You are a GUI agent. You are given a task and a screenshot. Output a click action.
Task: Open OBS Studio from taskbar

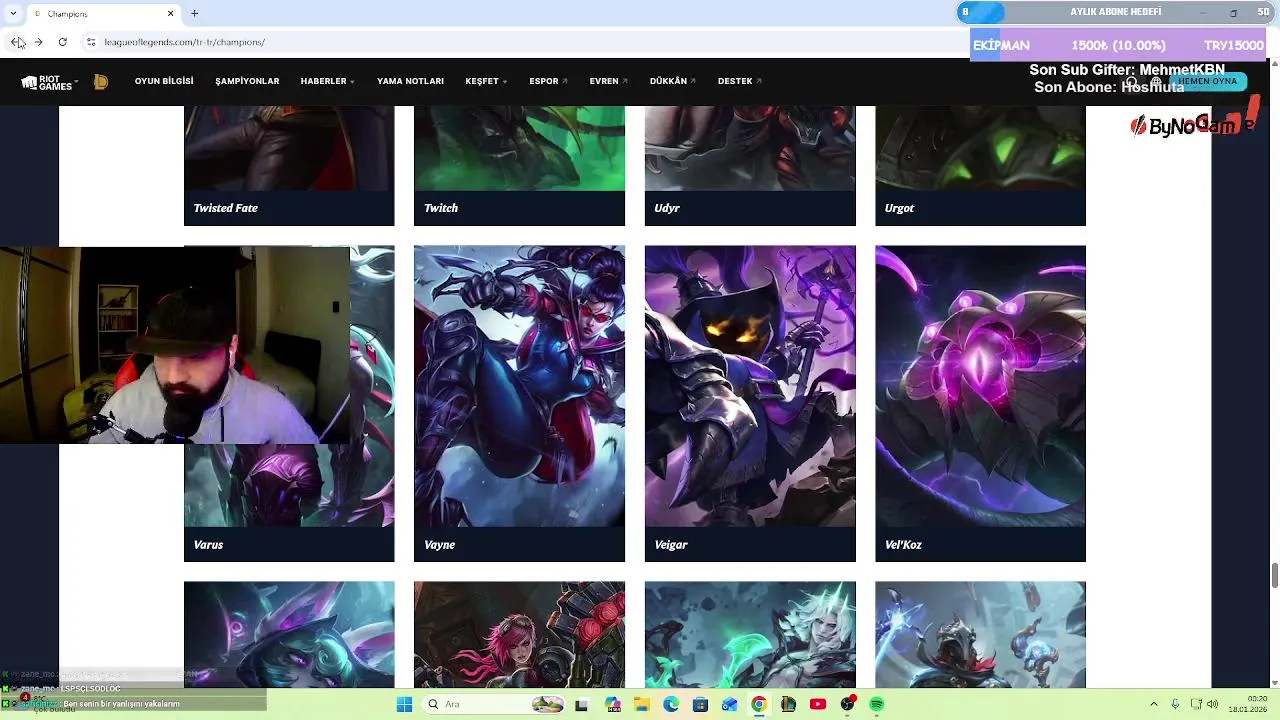tap(847, 704)
